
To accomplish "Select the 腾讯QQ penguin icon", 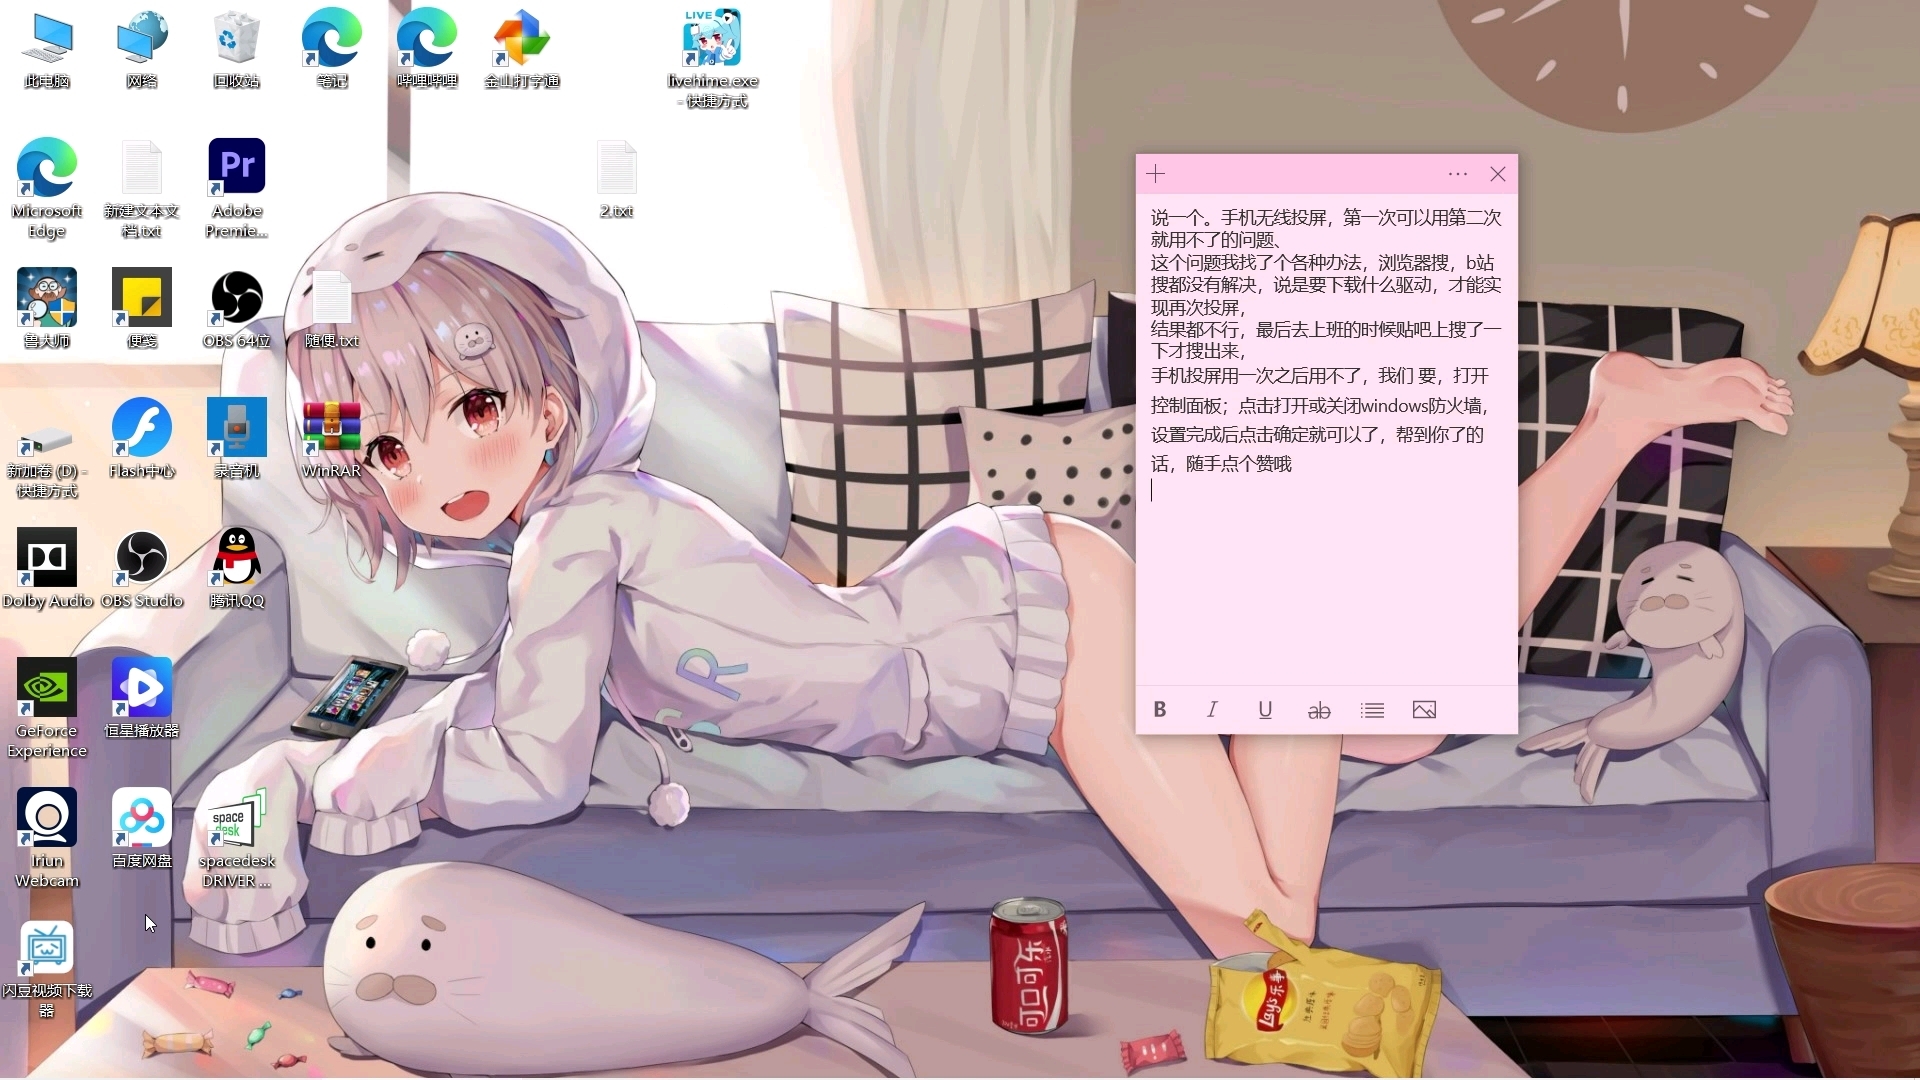I will pyautogui.click(x=237, y=558).
